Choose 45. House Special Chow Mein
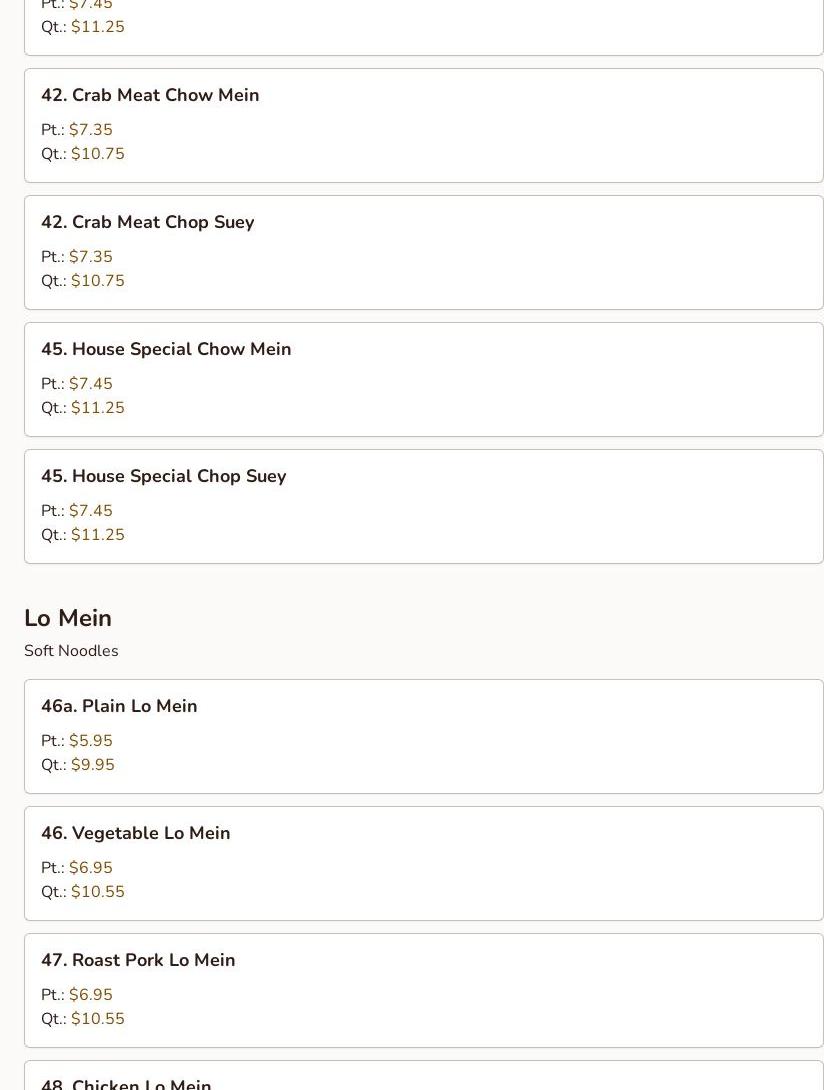824x1090 pixels. point(423,380)
